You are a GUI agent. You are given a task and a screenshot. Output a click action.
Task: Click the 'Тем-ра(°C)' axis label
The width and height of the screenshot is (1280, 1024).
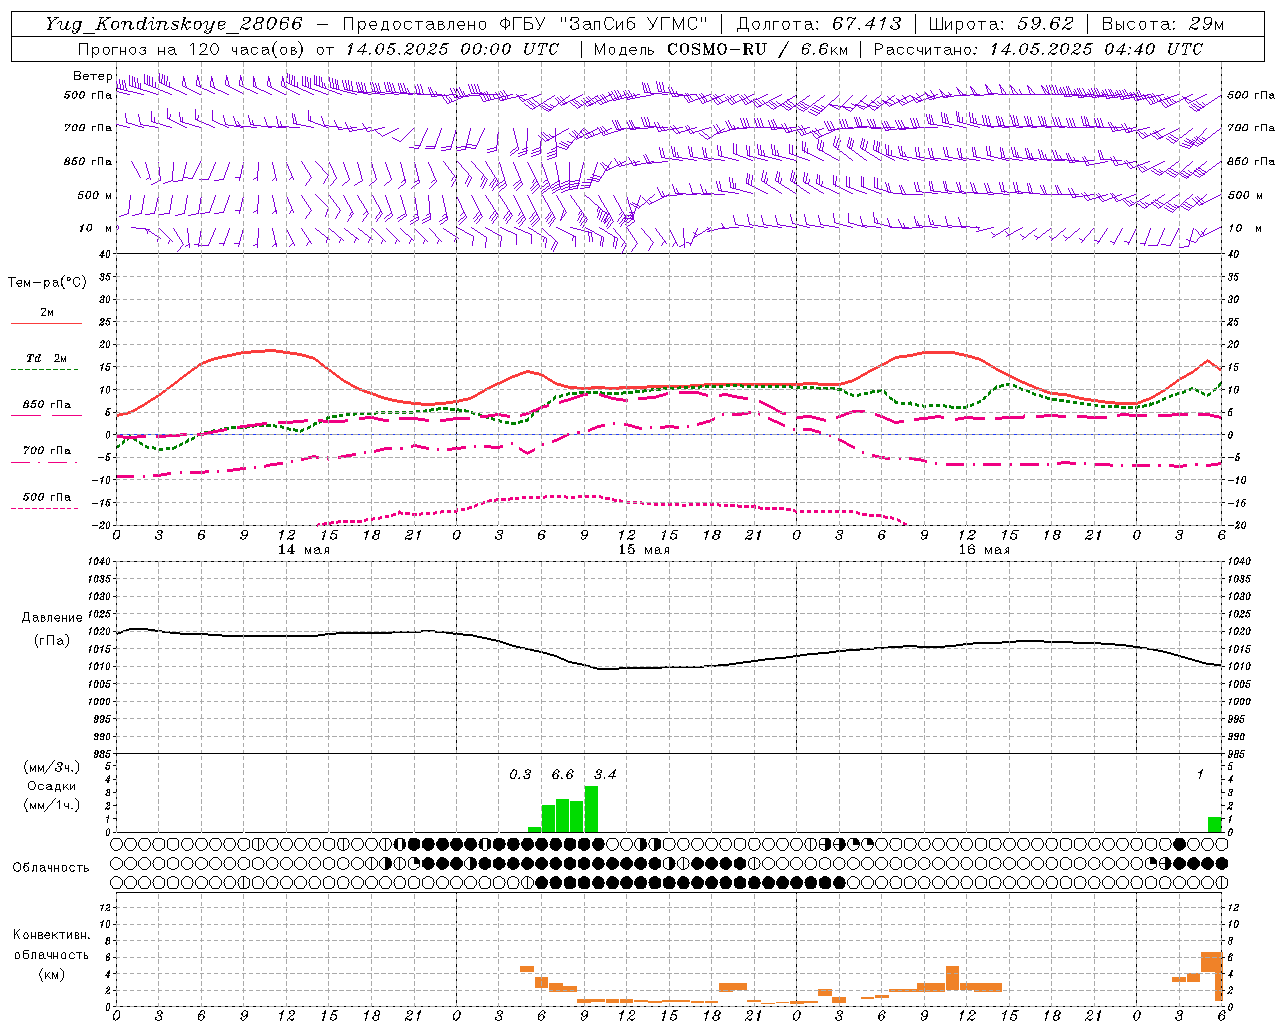click(x=47, y=283)
